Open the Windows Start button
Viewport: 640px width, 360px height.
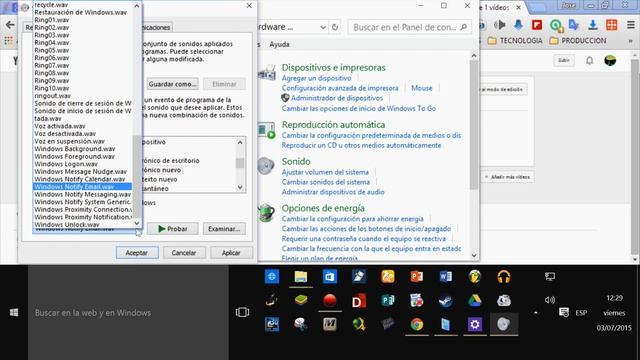(x=14, y=313)
